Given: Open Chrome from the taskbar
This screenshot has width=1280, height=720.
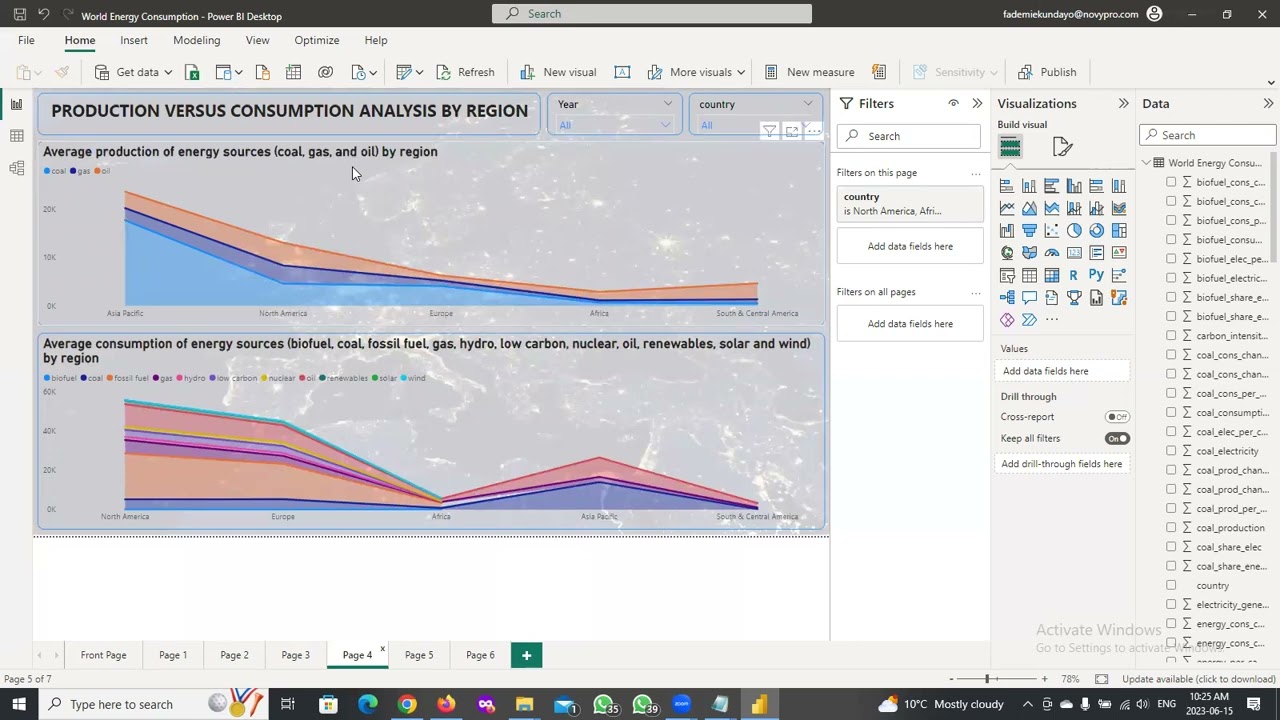Looking at the screenshot, I should [x=406, y=704].
